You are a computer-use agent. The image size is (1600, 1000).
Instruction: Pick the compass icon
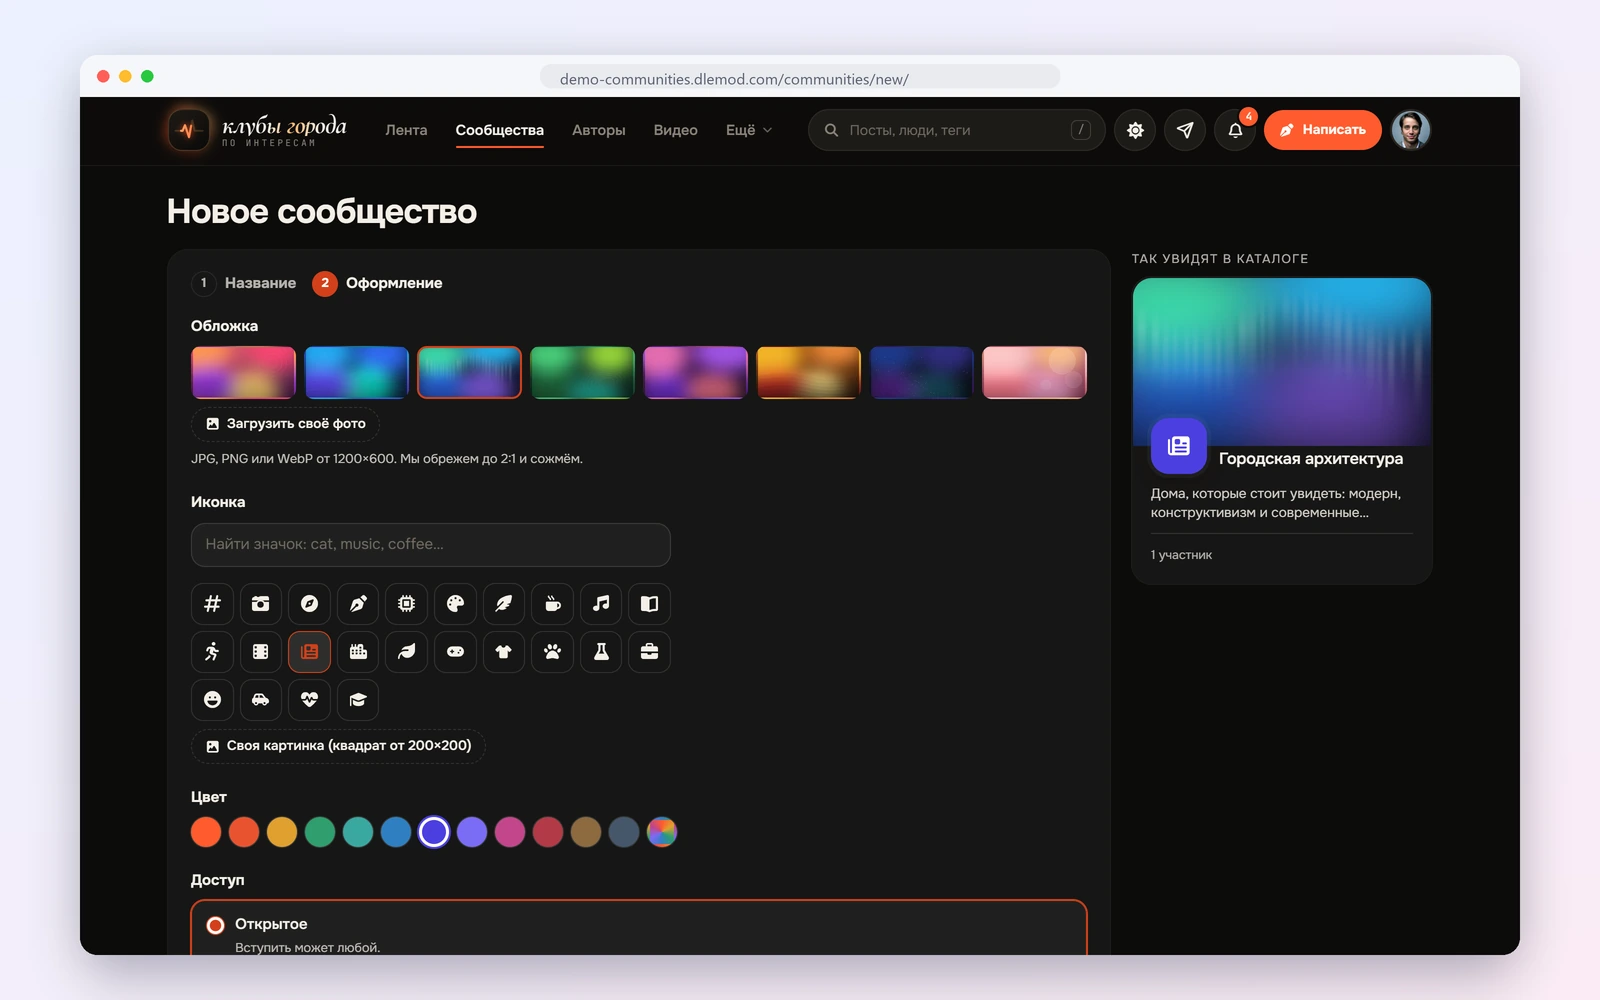point(309,604)
